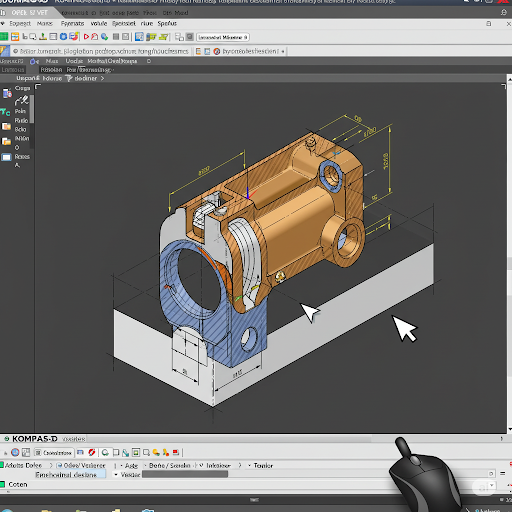Open the dropdown arrow after the address tab

click(283, 51)
